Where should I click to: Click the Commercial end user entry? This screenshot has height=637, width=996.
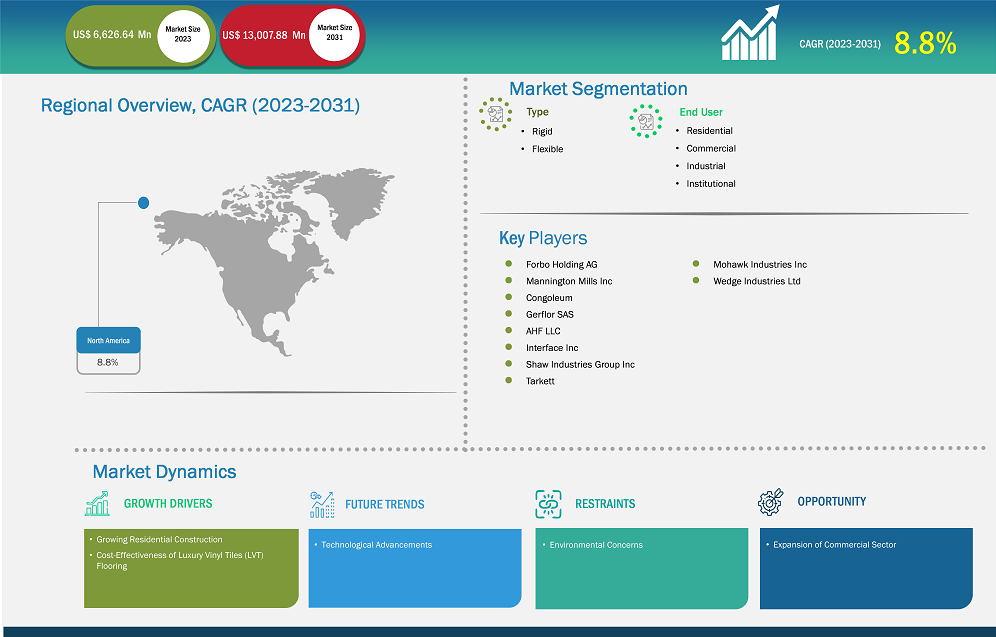point(711,148)
